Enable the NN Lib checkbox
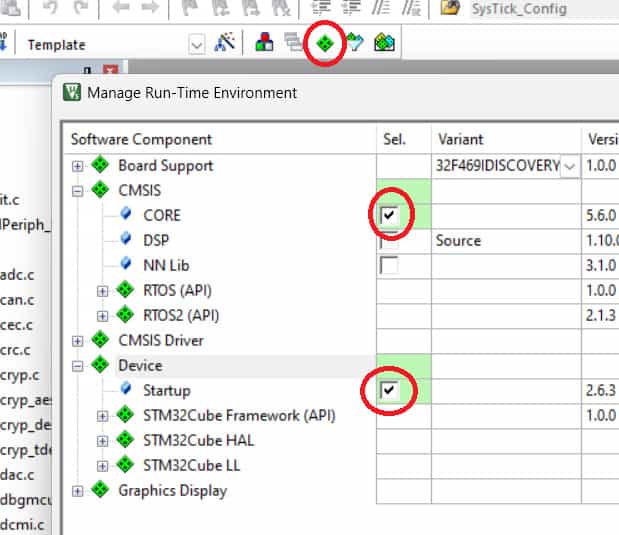Screen dimensions: 619x535 [389, 265]
